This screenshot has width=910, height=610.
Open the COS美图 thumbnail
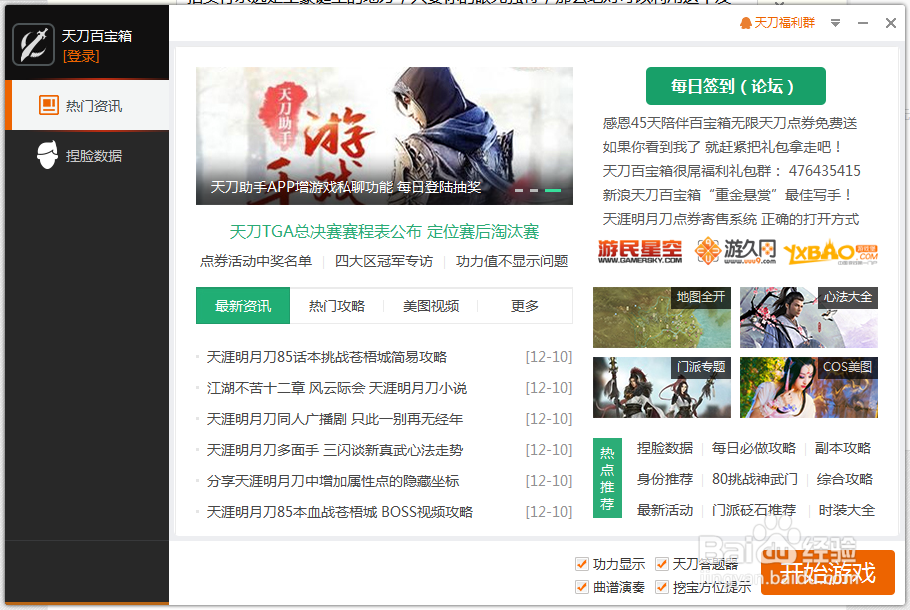[x=809, y=387]
